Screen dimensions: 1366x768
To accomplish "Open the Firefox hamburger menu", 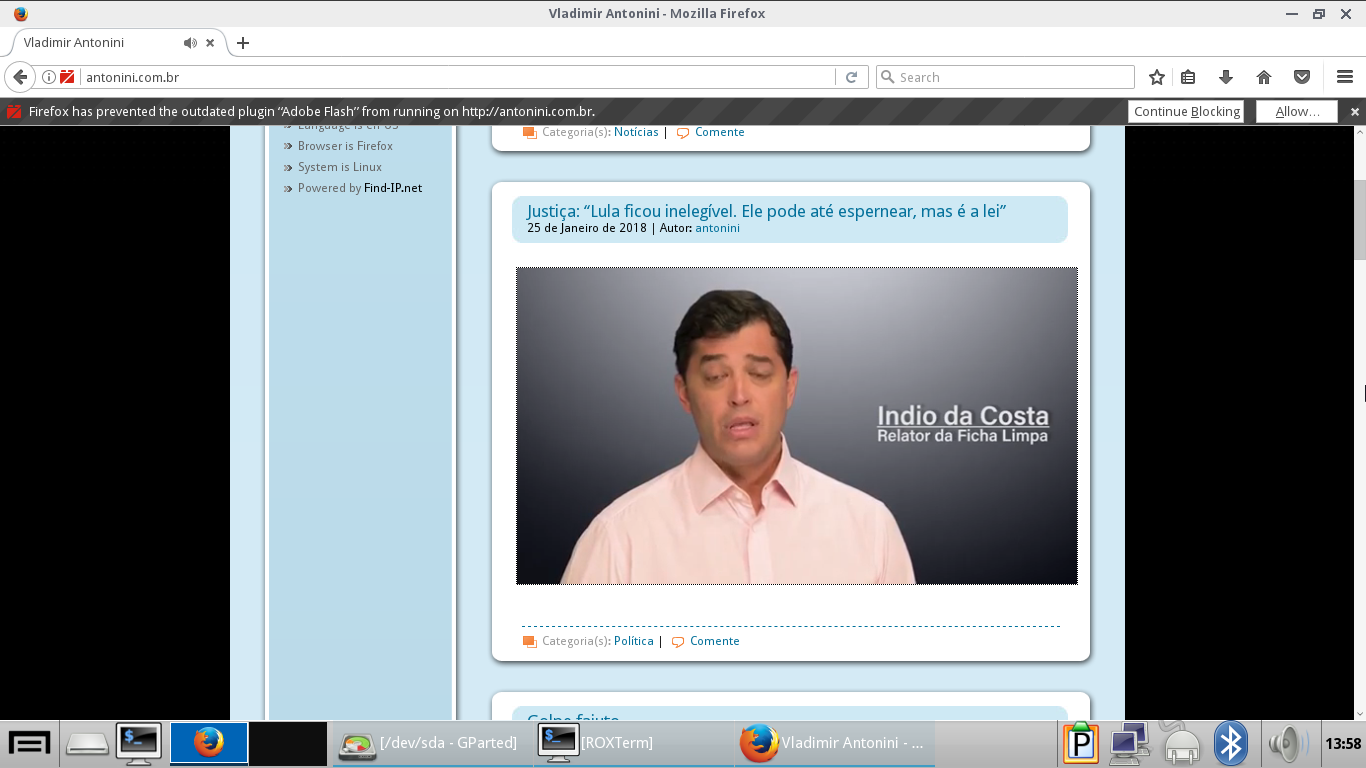I will 1345,77.
